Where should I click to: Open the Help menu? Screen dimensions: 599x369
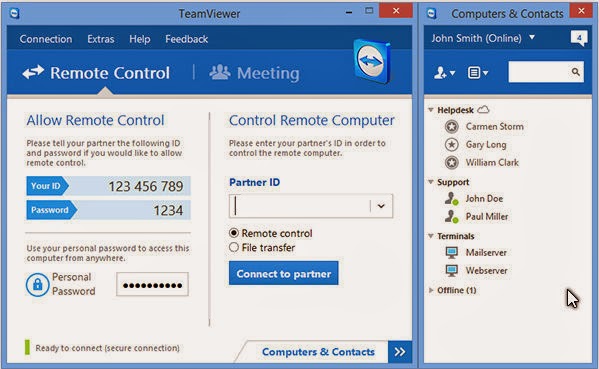click(139, 39)
